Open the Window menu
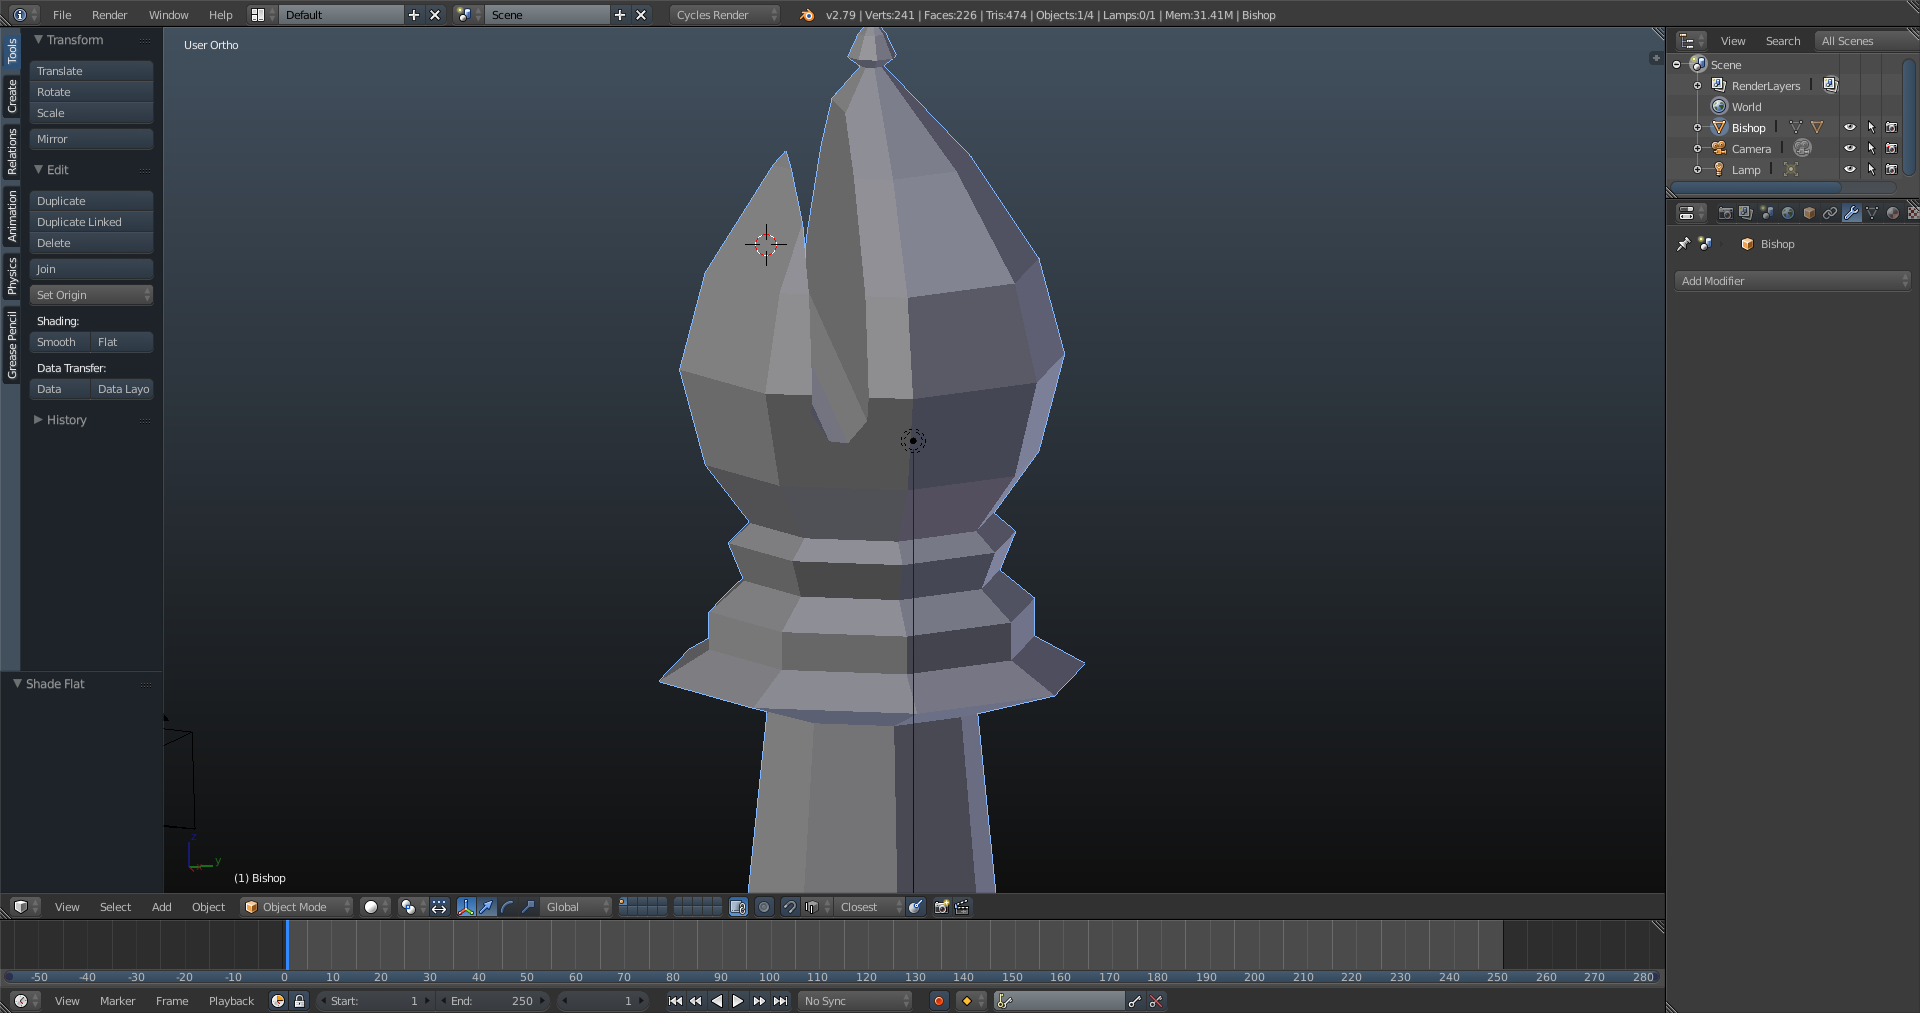 [168, 15]
